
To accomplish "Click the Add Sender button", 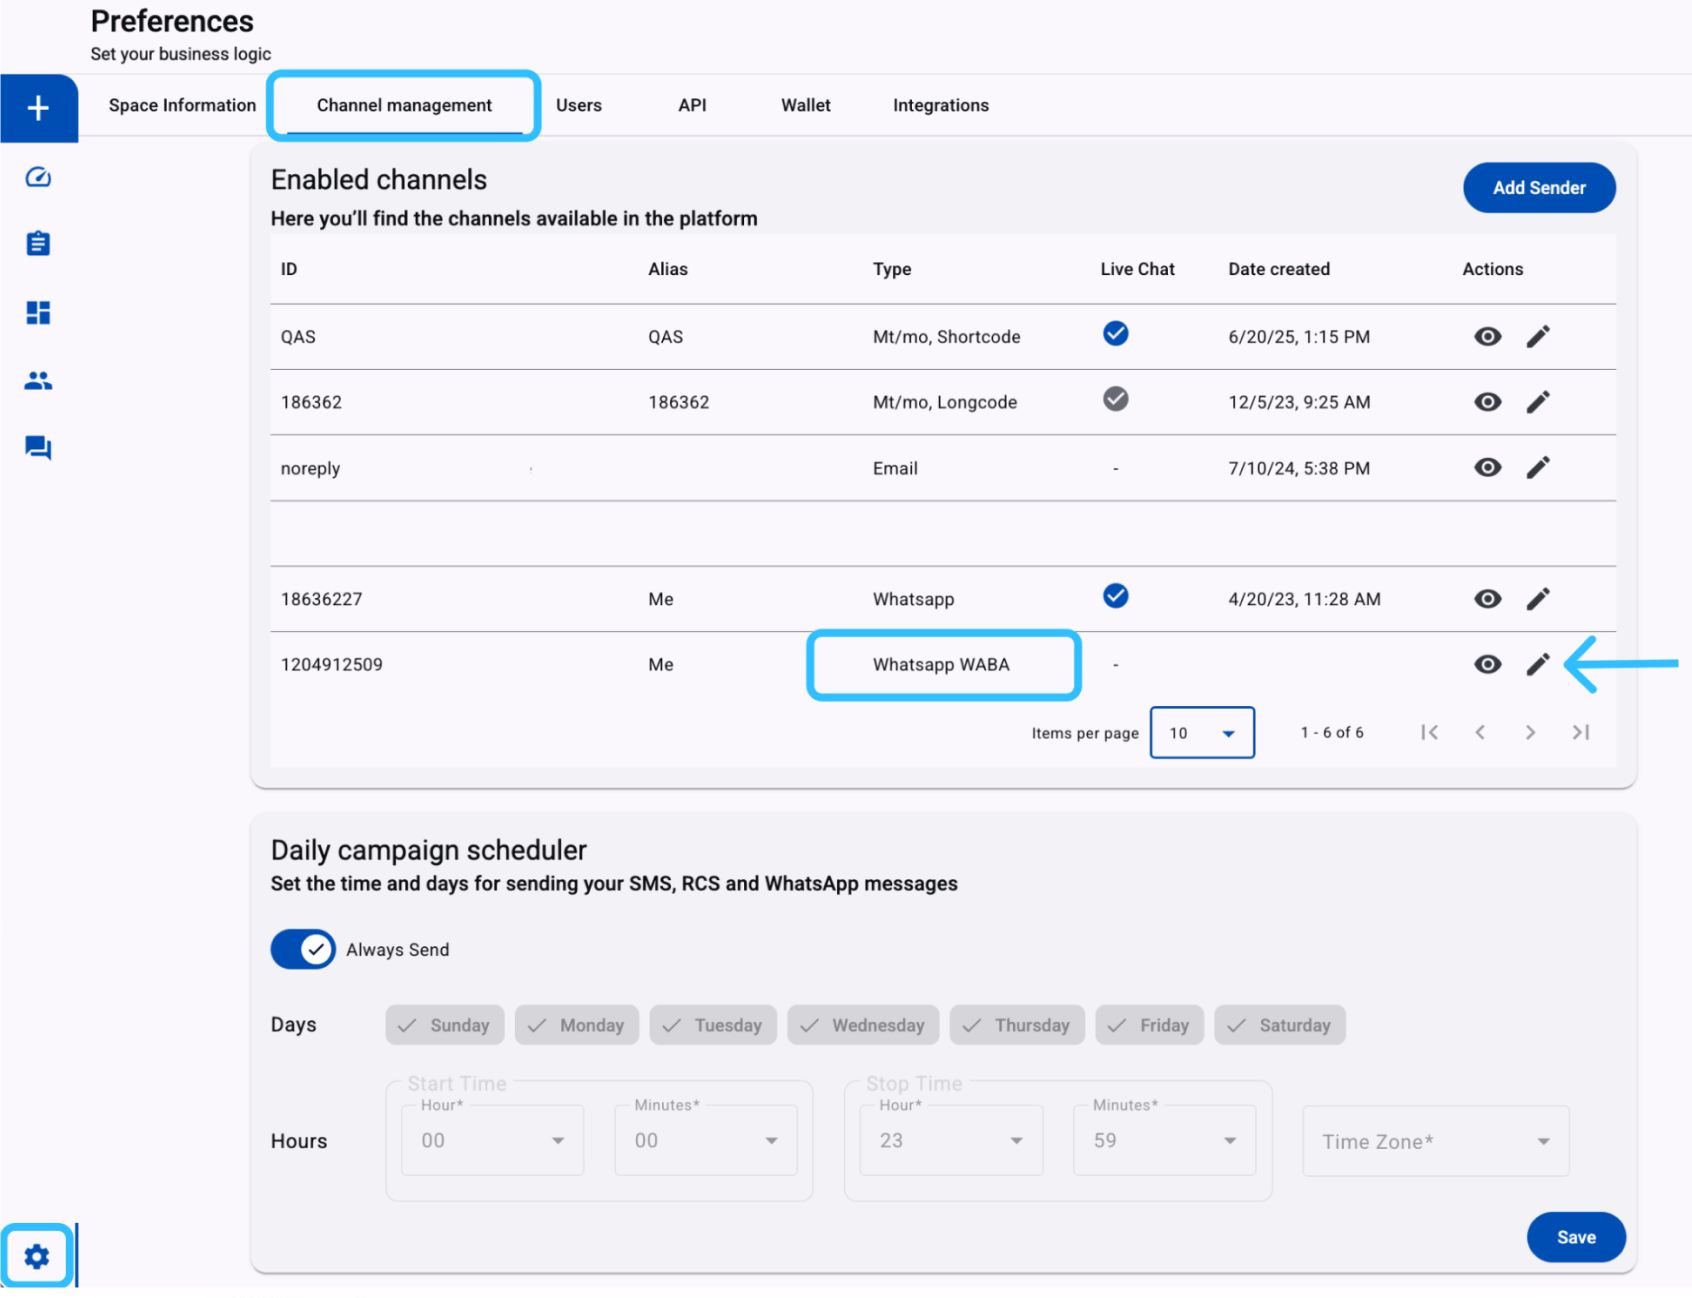I will point(1539,188).
